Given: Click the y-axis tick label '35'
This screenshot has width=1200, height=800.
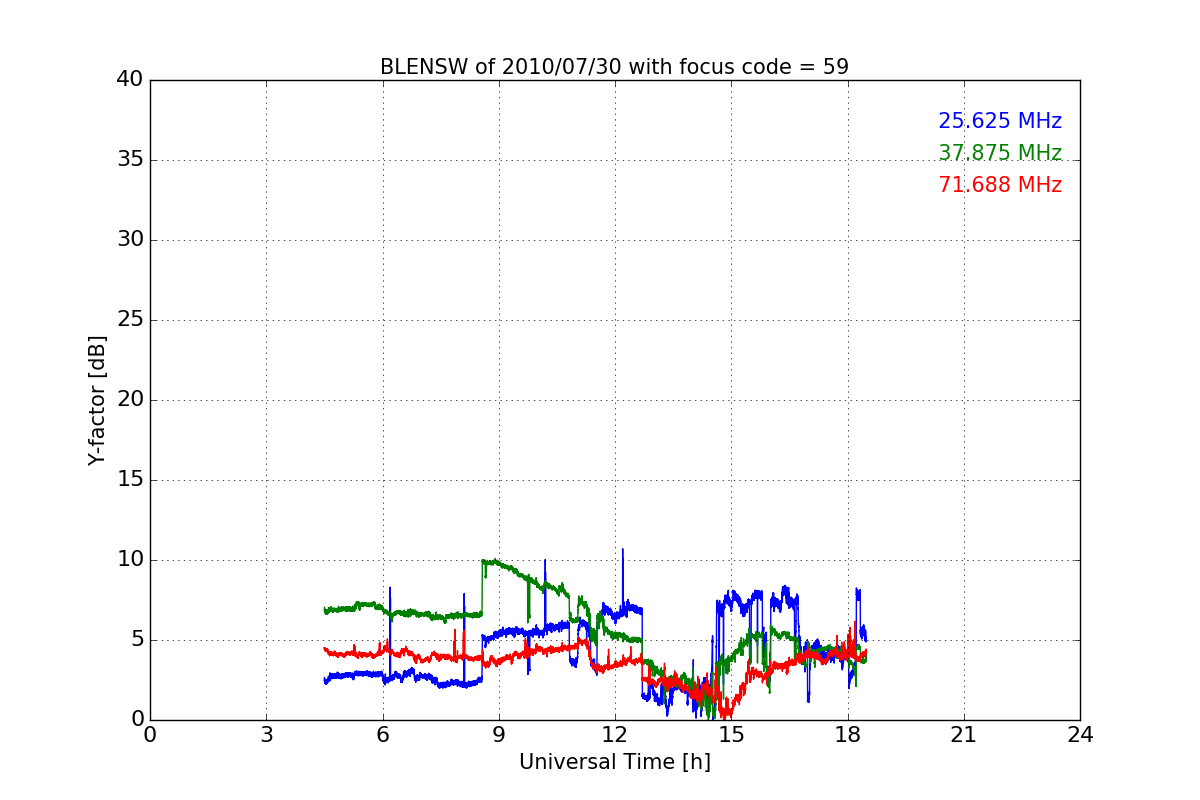Looking at the screenshot, I should pos(130,160).
